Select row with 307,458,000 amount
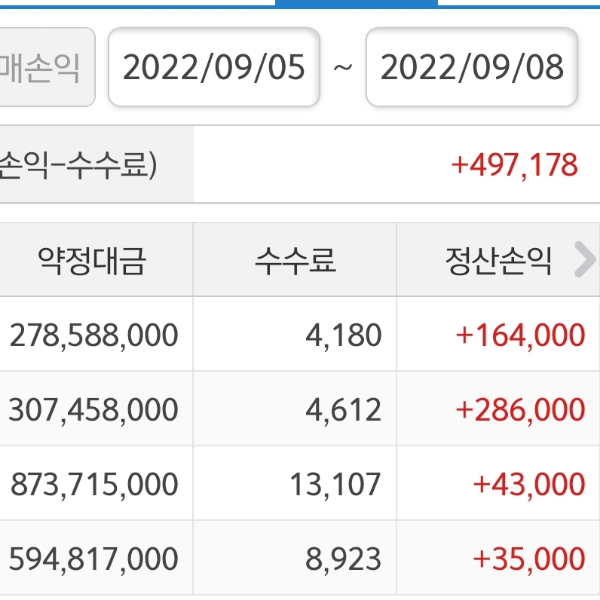This screenshot has width=600, height=600. [x=94, y=409]
